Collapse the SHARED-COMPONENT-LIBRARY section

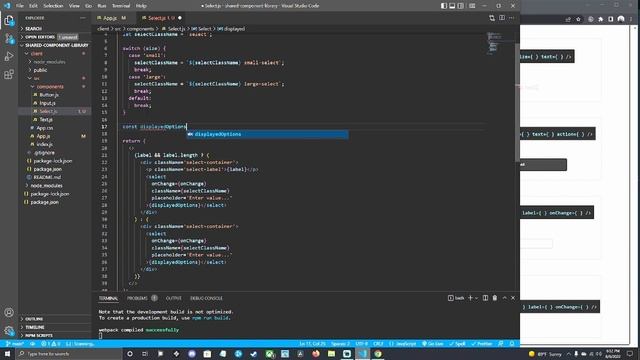pyautogui.click(x=55, y=45)
